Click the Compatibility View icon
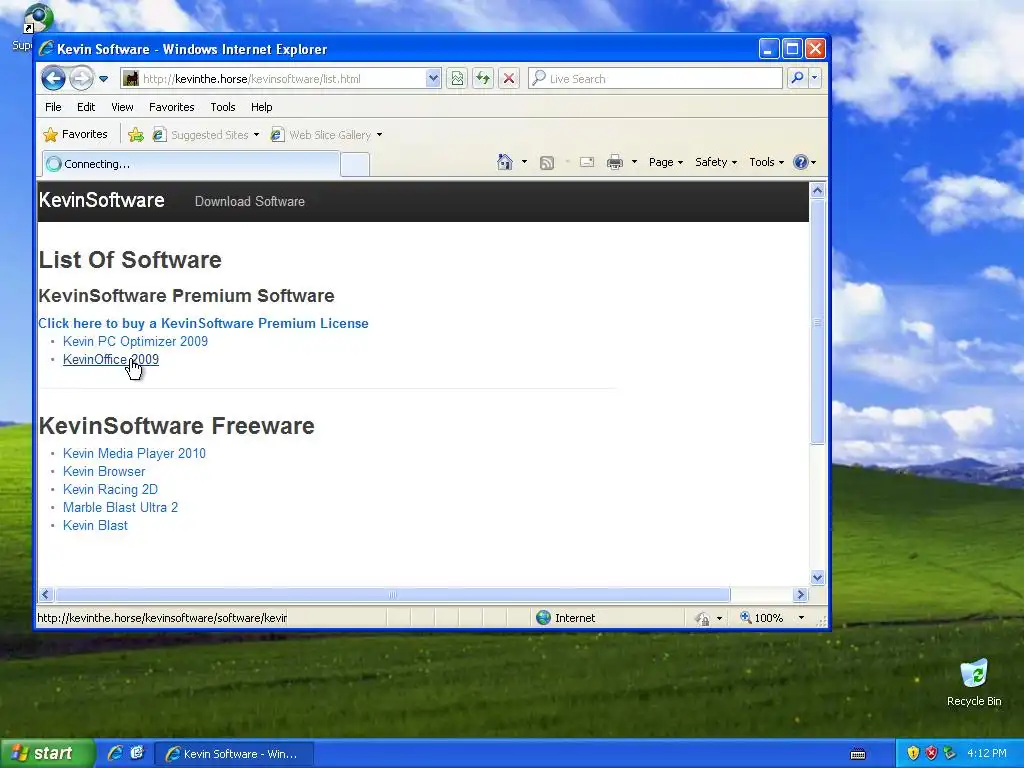Viewport: 1024px width, 768px height. tap(457, 78)
